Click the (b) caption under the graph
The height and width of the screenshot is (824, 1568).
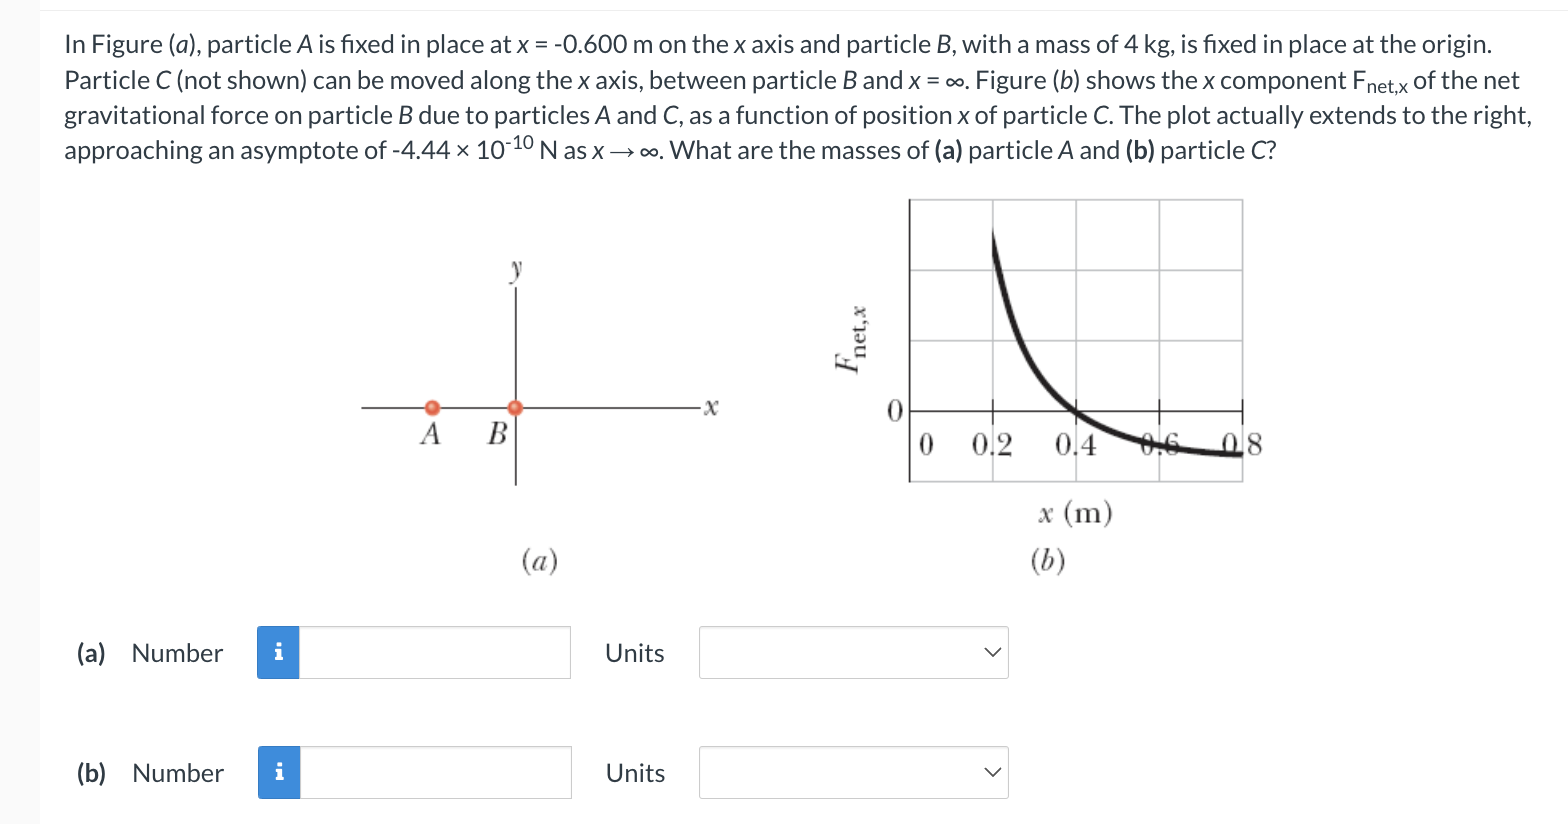click(x=1048, y=561)
